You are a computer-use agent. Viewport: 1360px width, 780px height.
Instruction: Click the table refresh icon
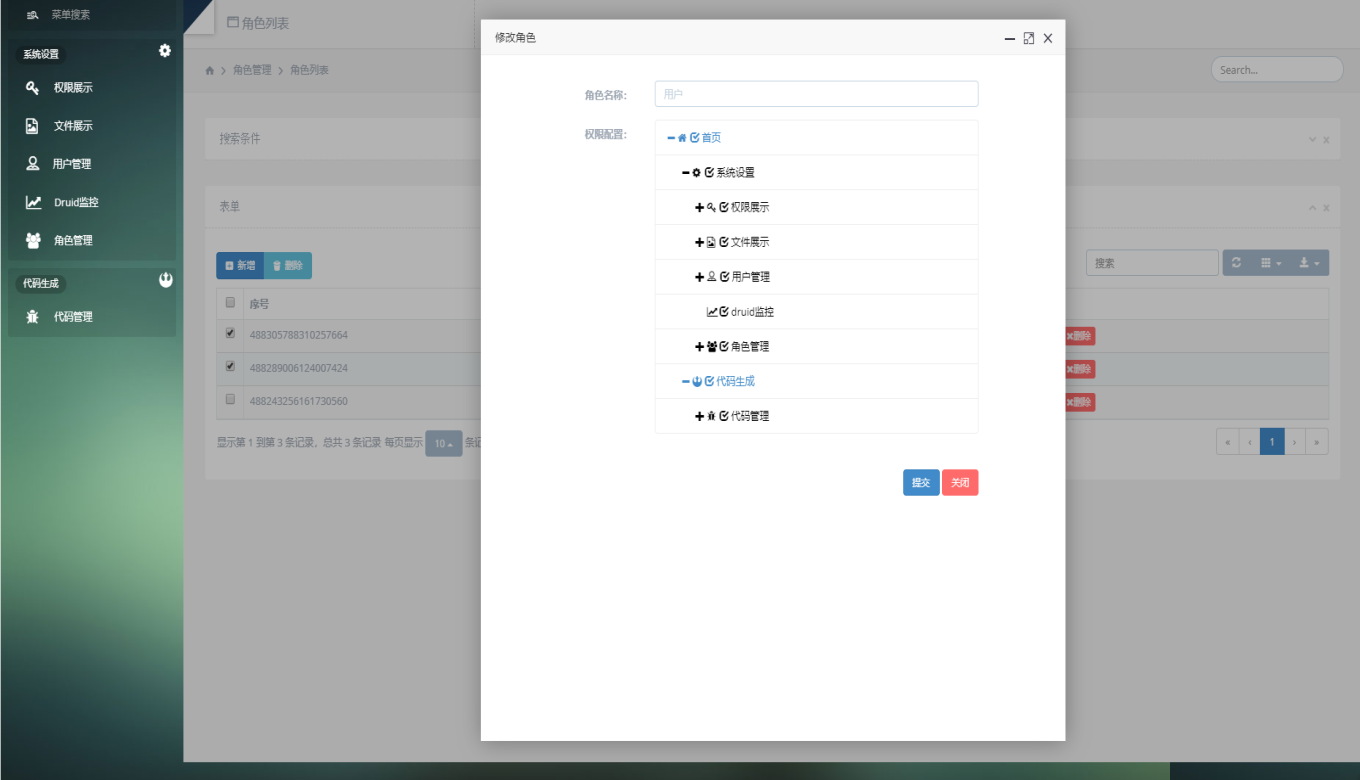[x=1237, y=262]
